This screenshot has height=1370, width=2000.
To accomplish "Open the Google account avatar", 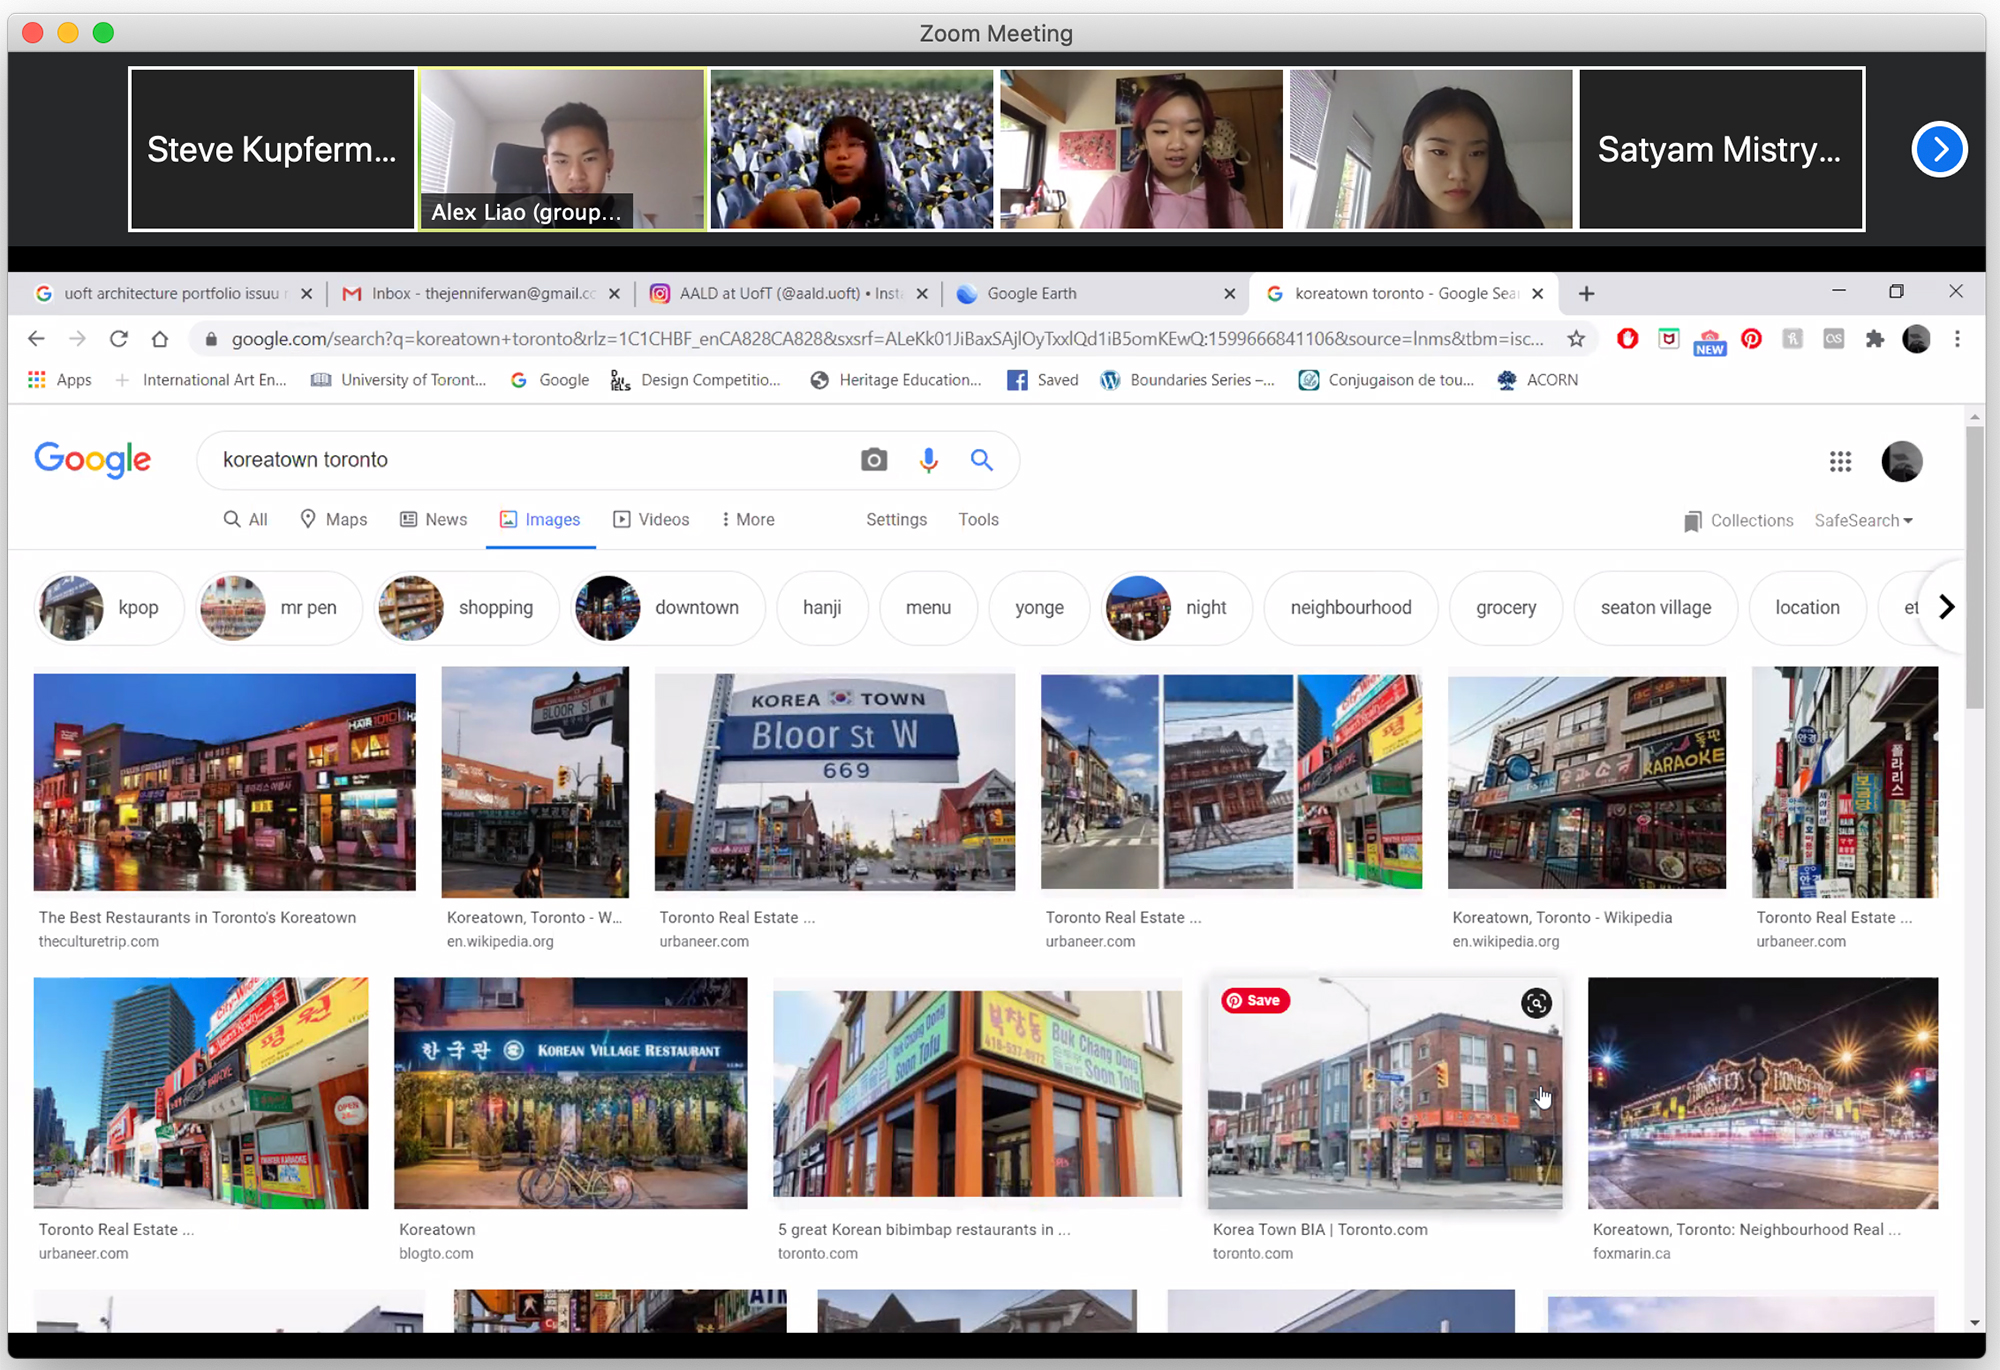I will [x=1901, y=461].
